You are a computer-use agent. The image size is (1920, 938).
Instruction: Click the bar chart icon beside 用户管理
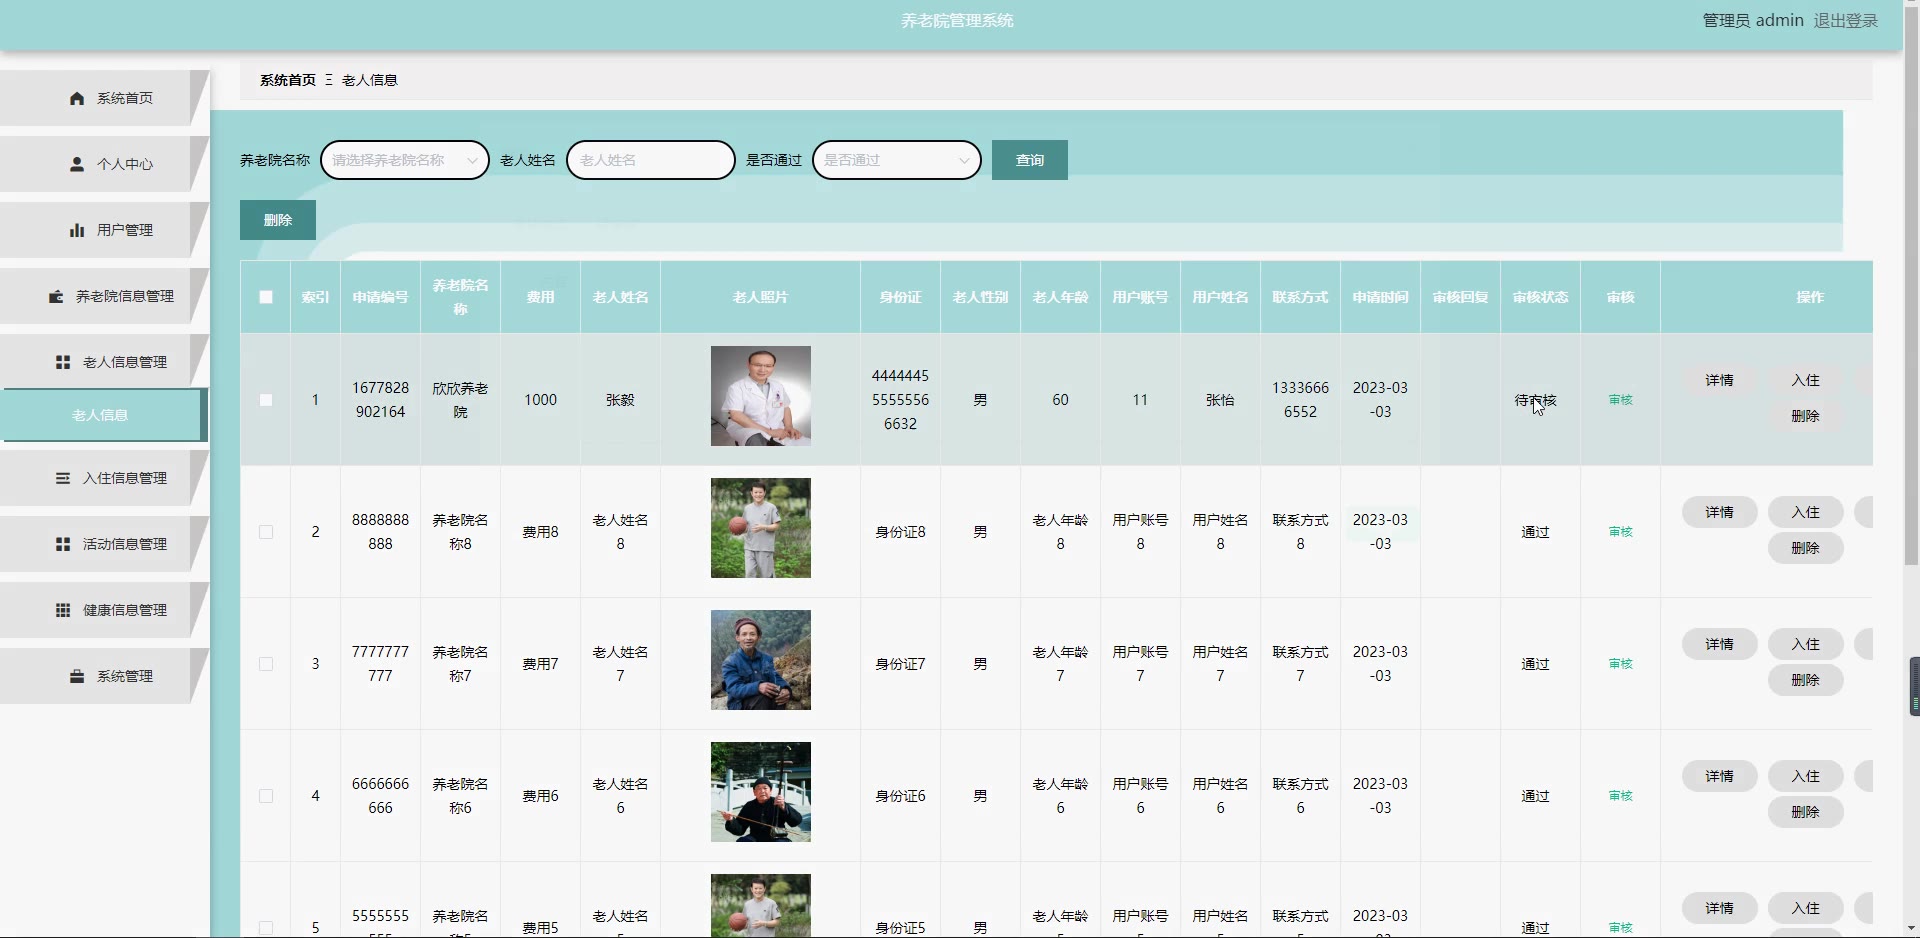77,230
